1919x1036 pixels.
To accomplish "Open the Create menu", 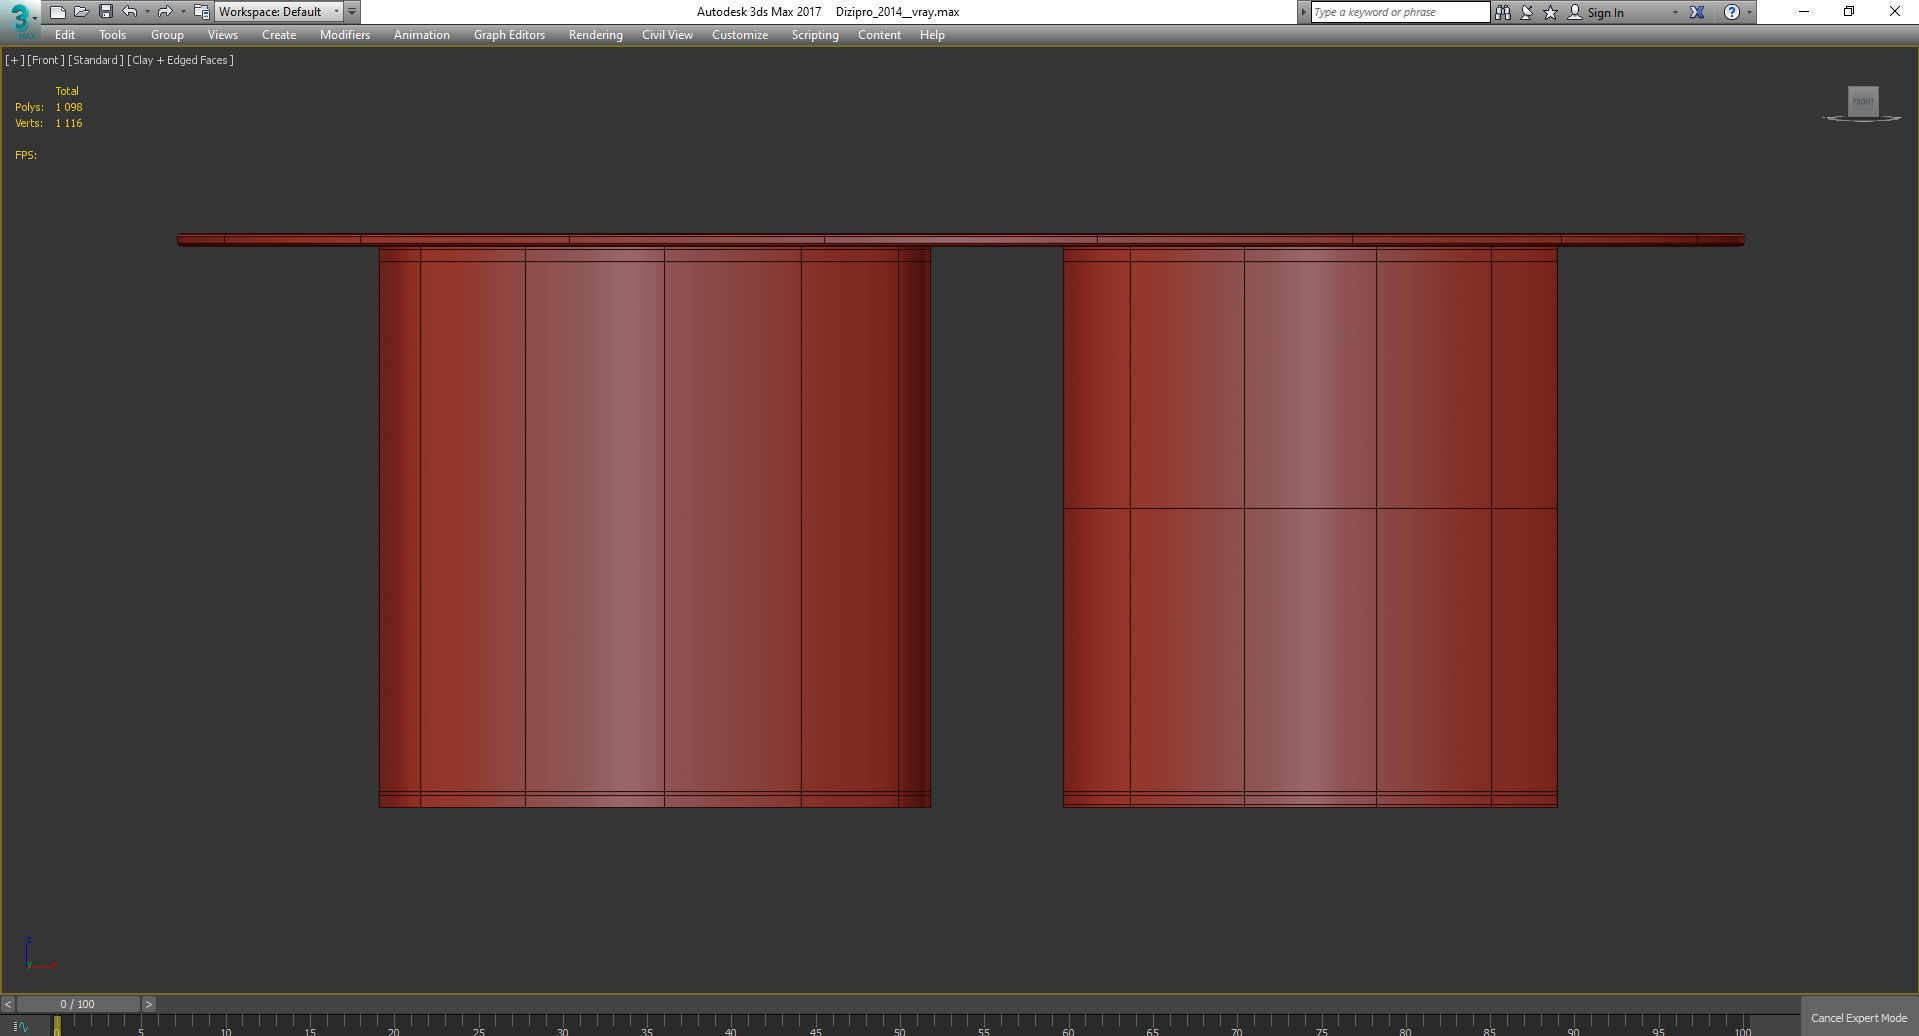I will 279,35.
